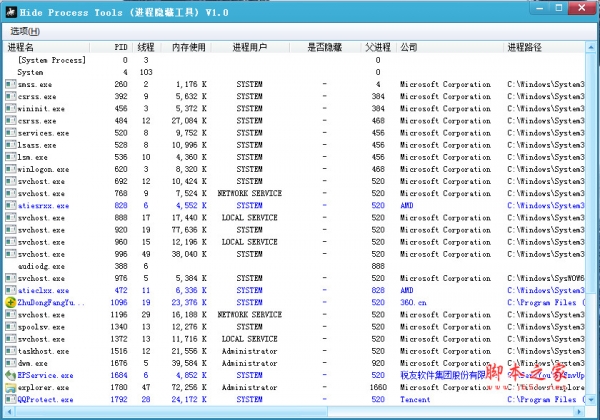Click the ZhuDongFangYu process icon
Viewport: 600px width, 420px height.
[11, 300]
